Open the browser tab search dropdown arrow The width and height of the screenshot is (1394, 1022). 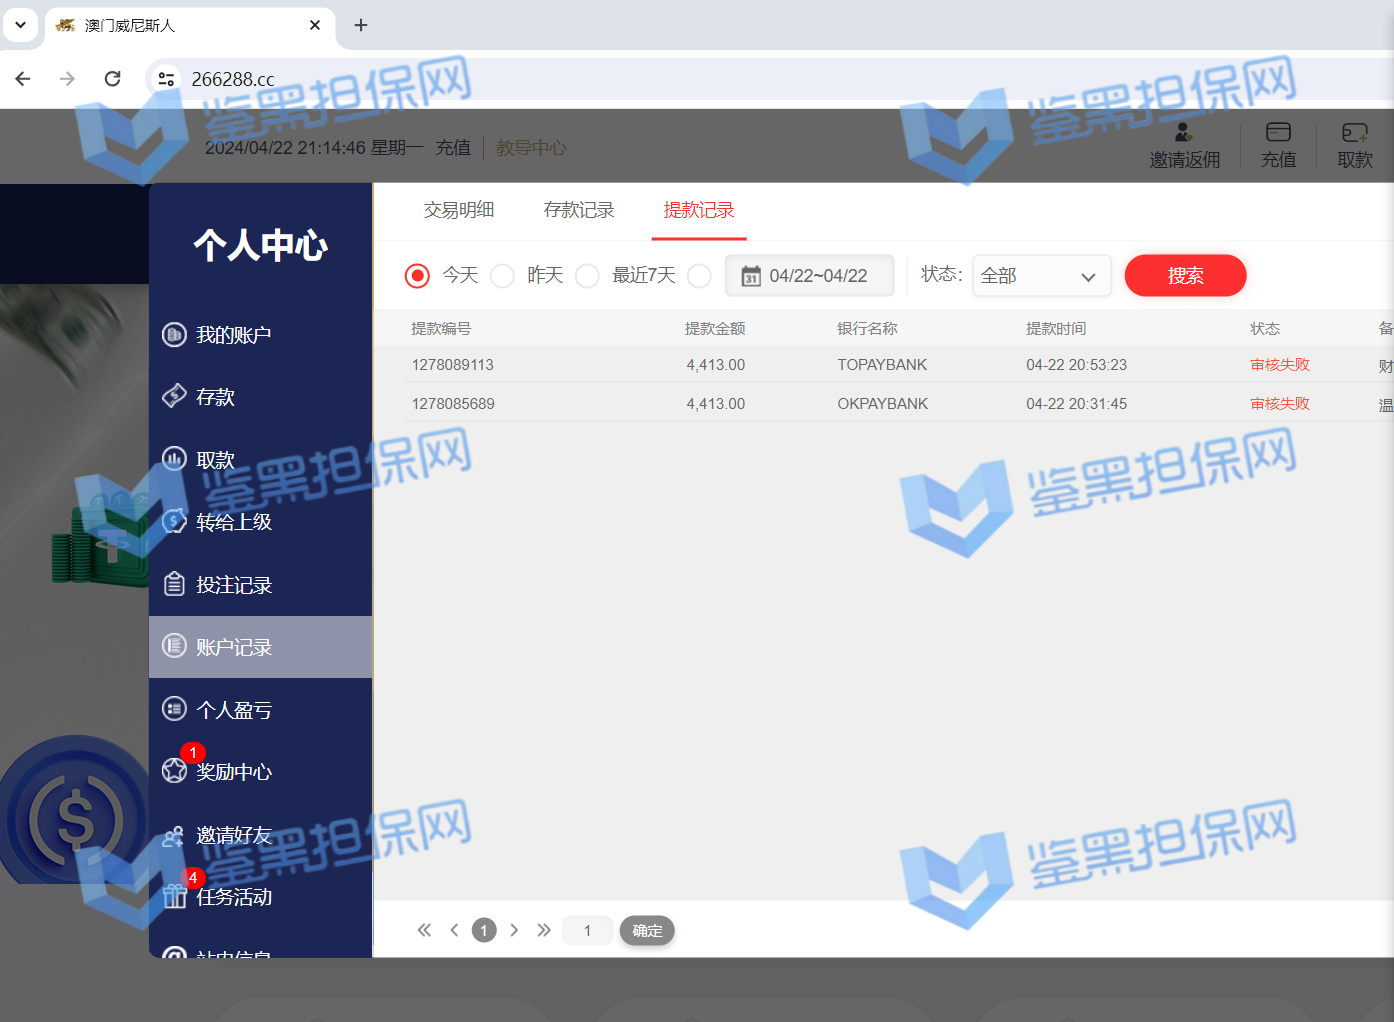tap(20, 25)
